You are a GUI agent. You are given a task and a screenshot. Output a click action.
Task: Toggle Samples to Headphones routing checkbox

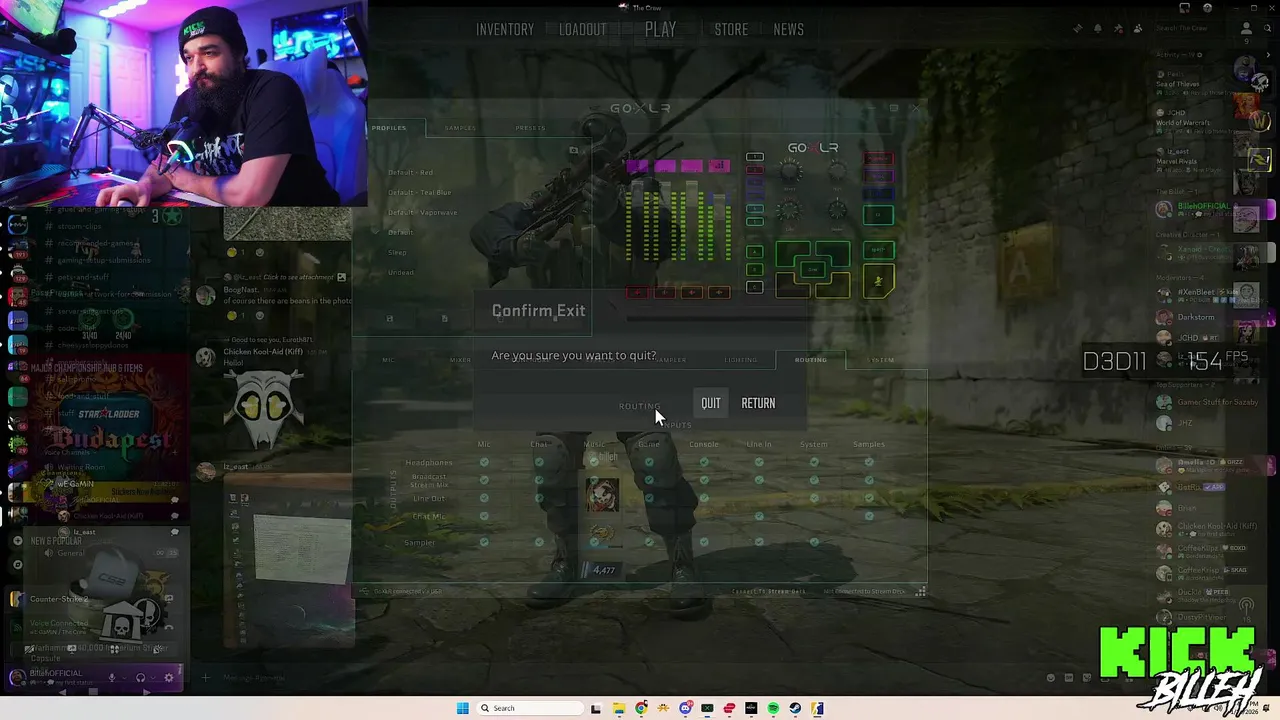(x=869, y=462)
